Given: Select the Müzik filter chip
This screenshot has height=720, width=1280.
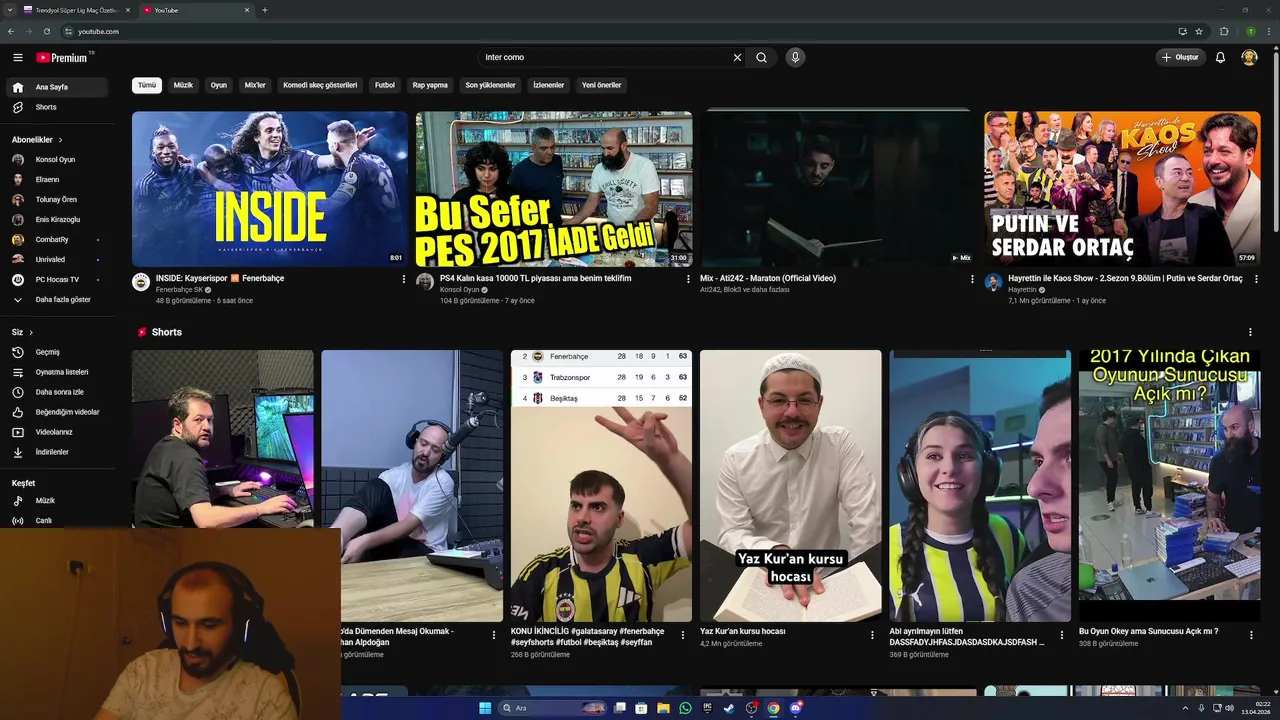Looking at the screenshot, I should (x=183, y=85).
